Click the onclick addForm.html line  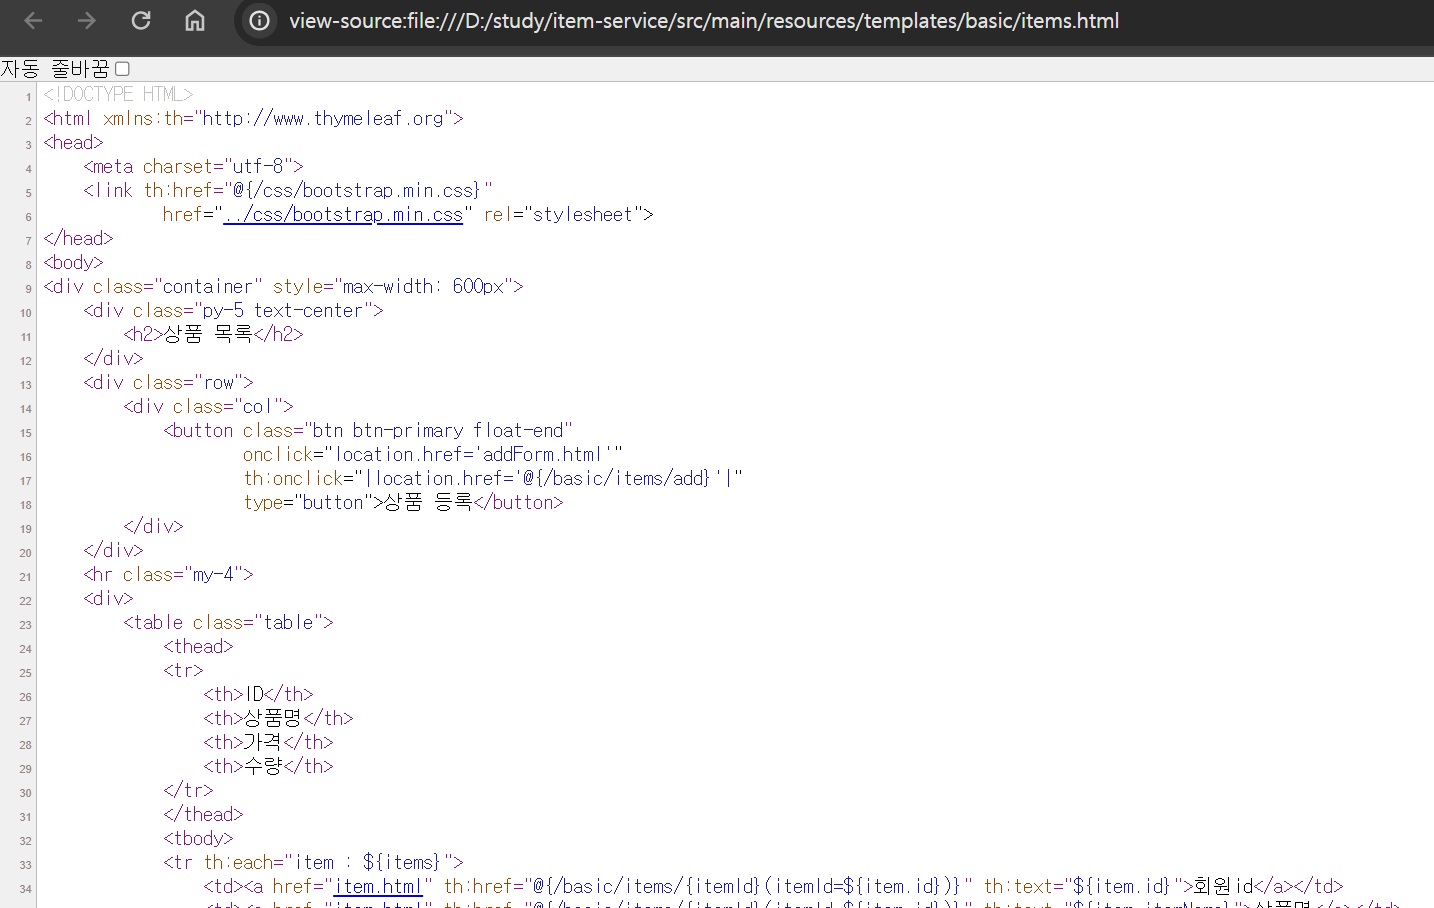433,455
